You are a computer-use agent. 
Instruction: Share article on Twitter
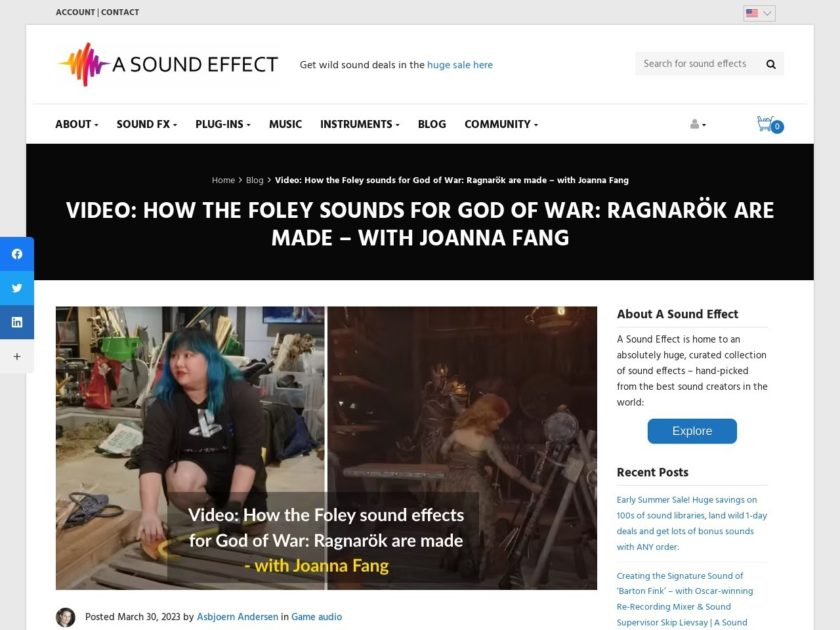pos(17,288)
